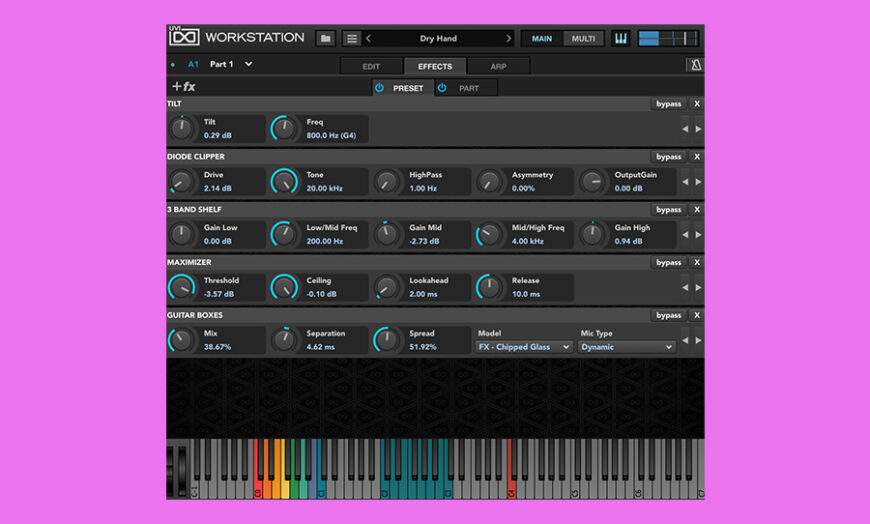Click the master volume meter
Screen dimensions: 870x524
click(x=668, y=38)
